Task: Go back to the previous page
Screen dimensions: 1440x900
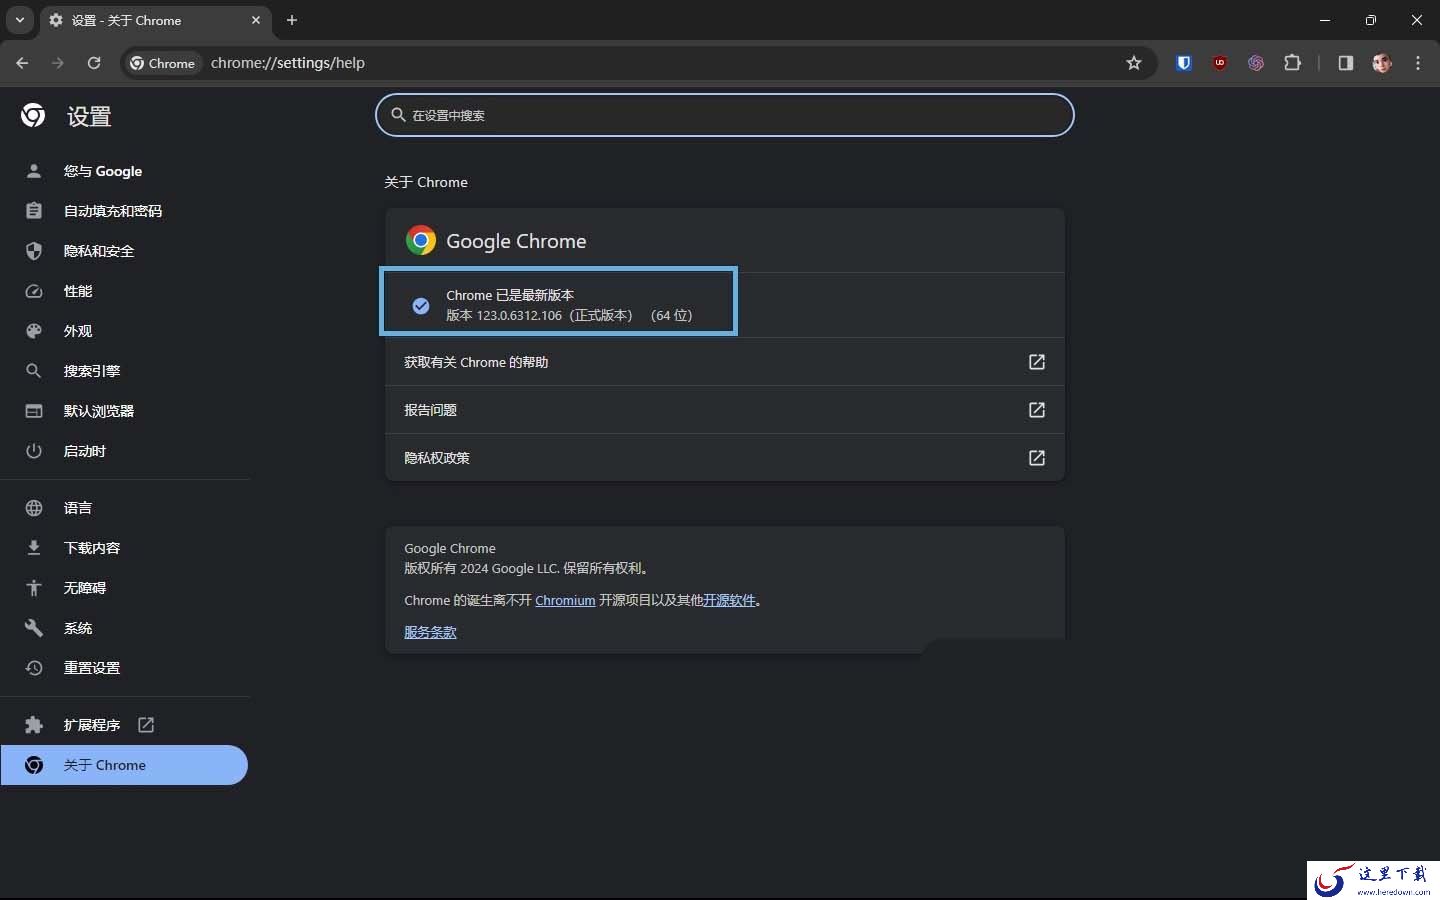Action: tap(22, 63)
